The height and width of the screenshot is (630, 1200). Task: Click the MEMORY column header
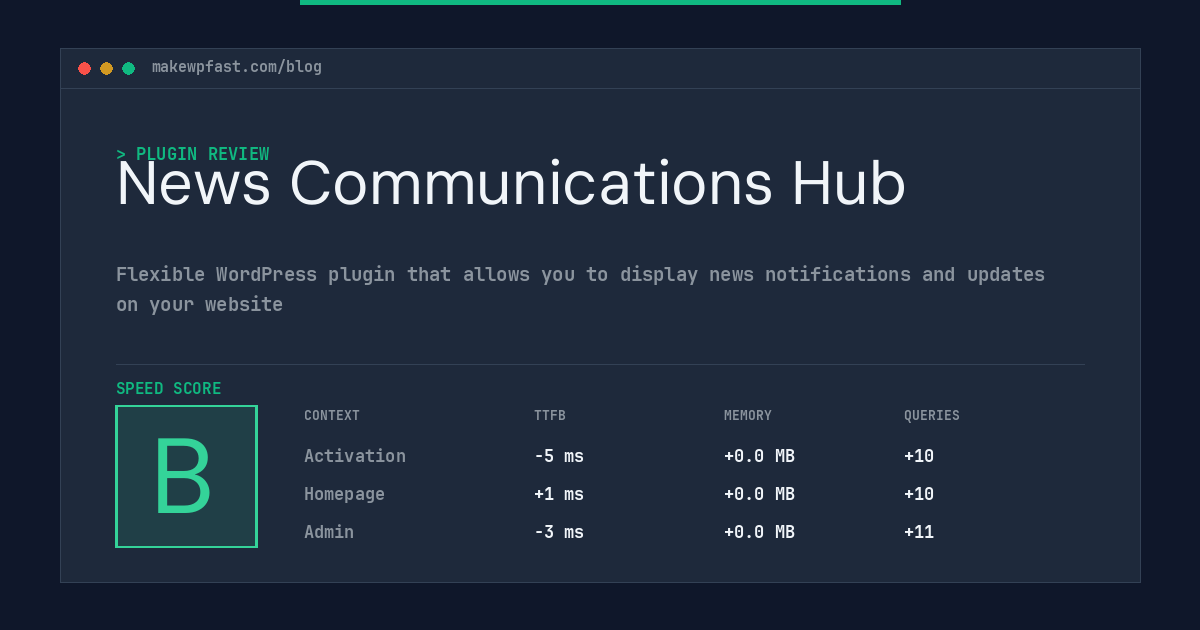click(748, 416)
